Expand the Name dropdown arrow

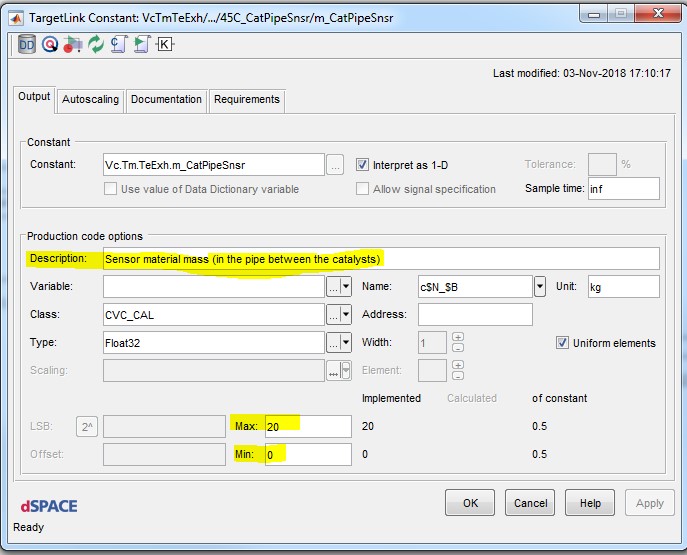[x=540, y=287]
